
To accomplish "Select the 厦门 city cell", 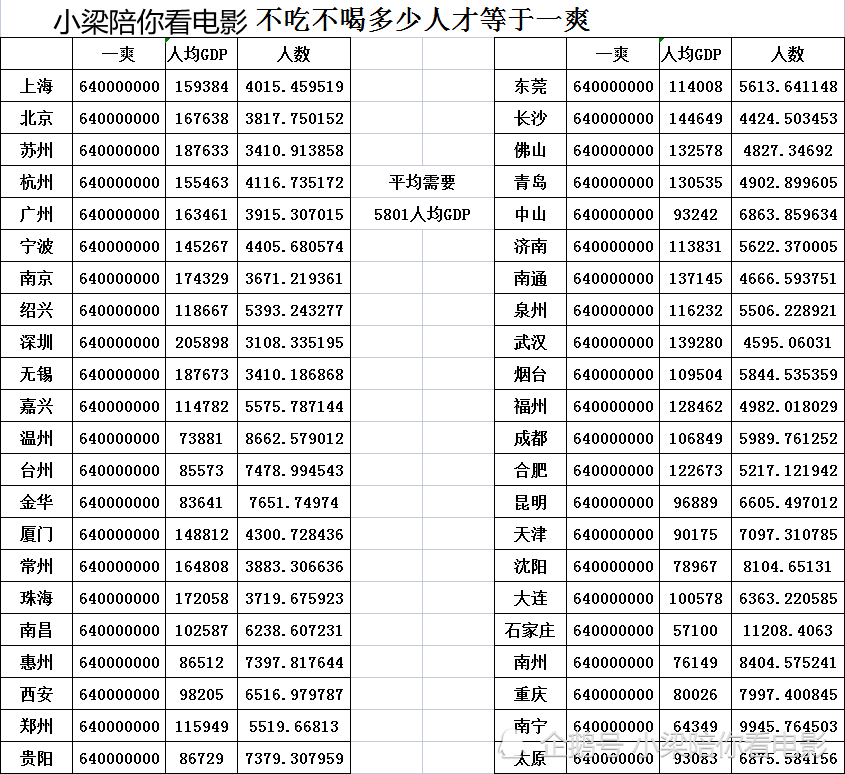I will (x=37, y=534).
